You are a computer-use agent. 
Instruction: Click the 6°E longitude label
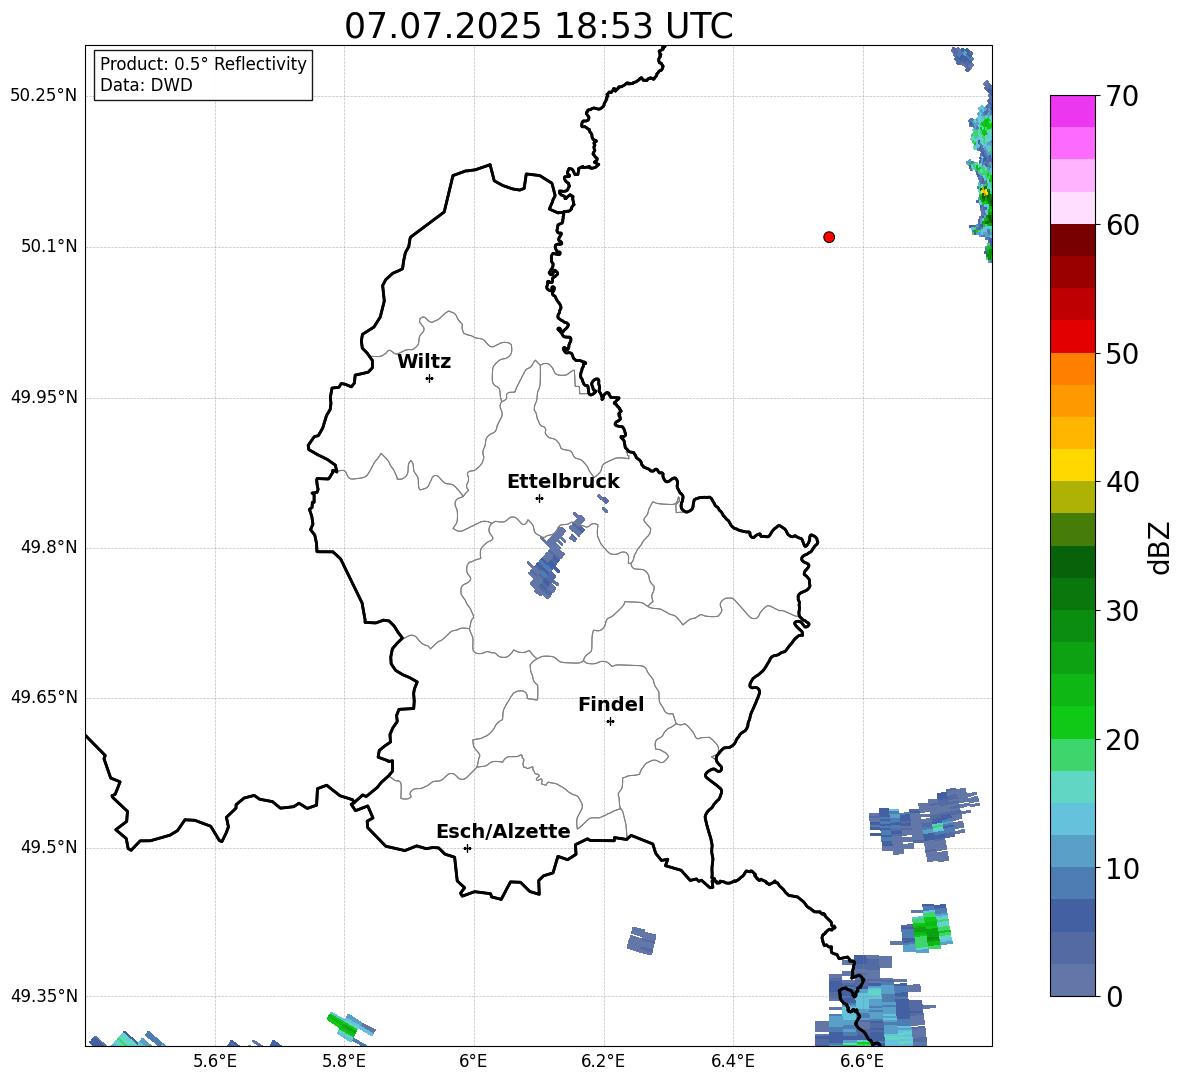[473, 1061]
